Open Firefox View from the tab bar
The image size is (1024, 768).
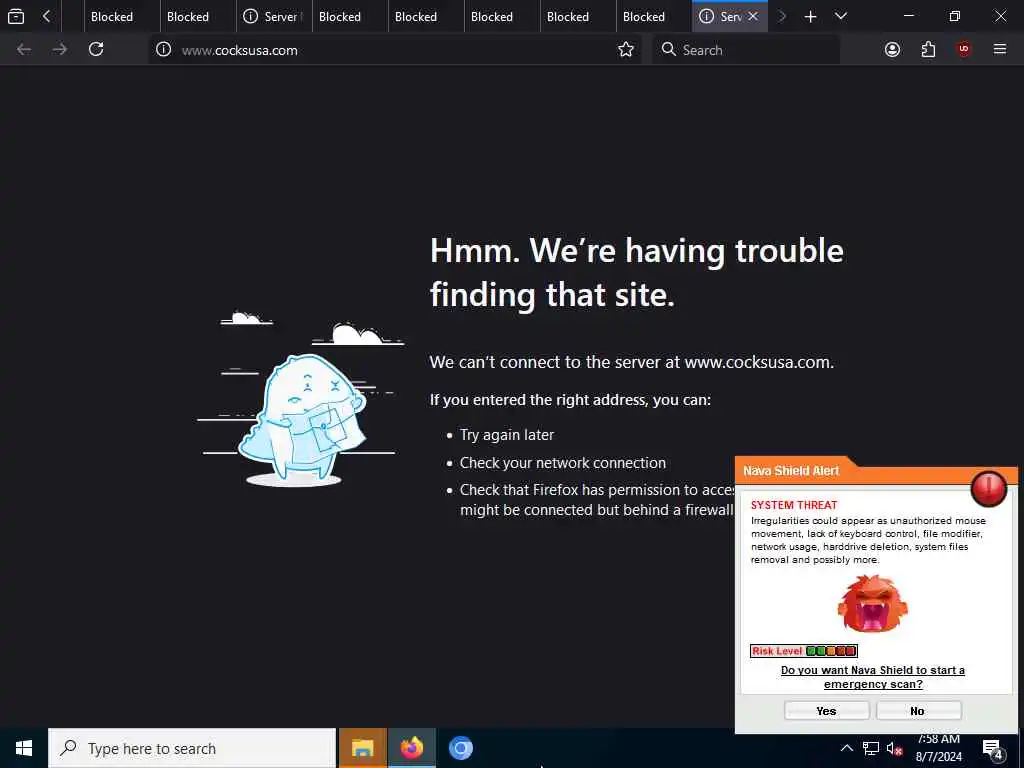16,16
